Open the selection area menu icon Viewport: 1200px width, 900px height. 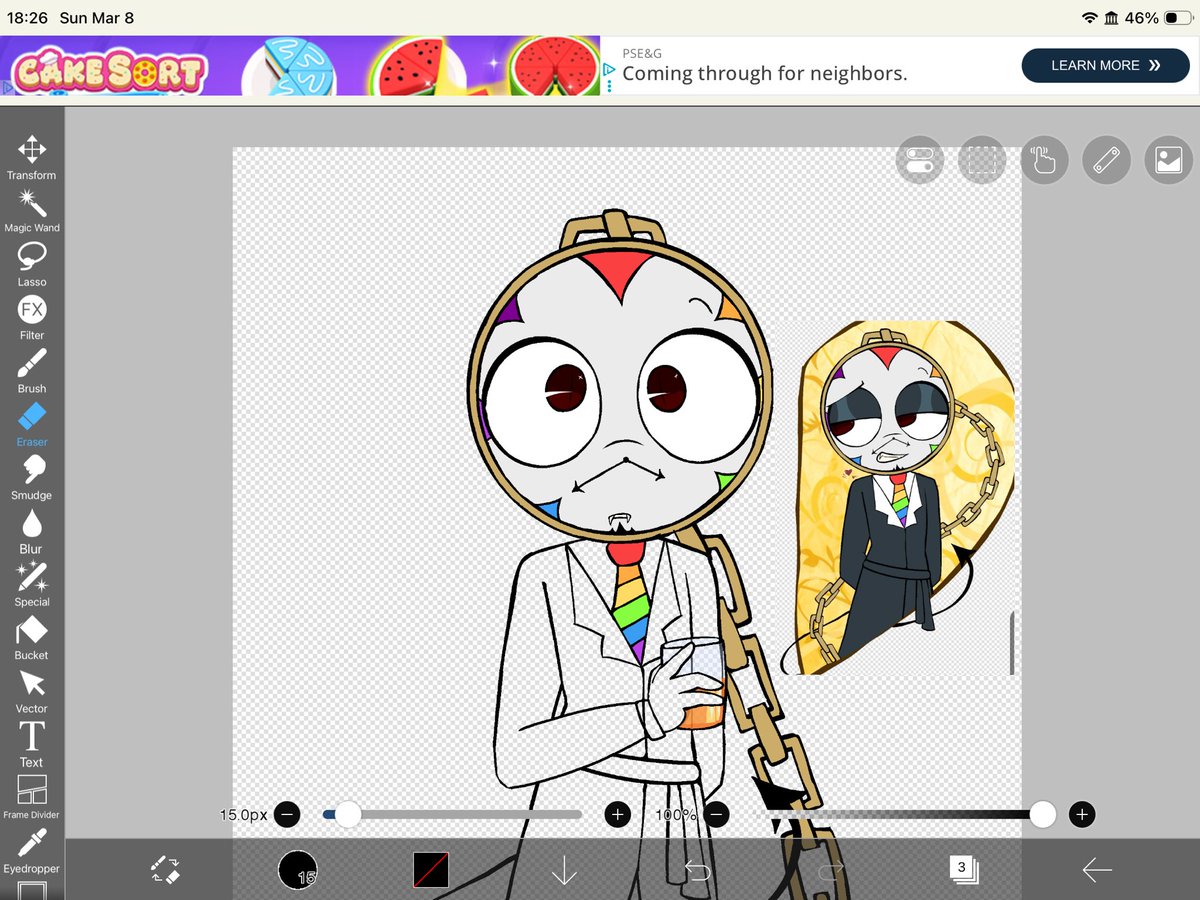tap(982, 160)
